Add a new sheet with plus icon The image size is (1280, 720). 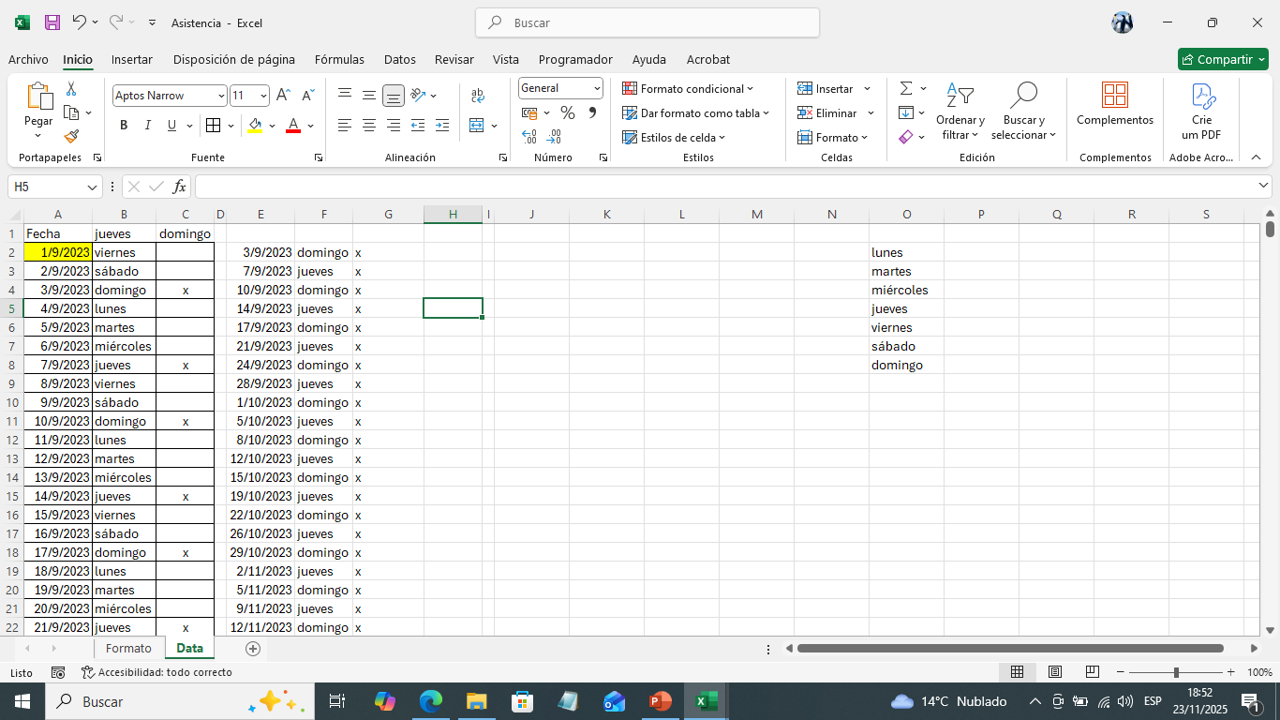click(253, 648)
